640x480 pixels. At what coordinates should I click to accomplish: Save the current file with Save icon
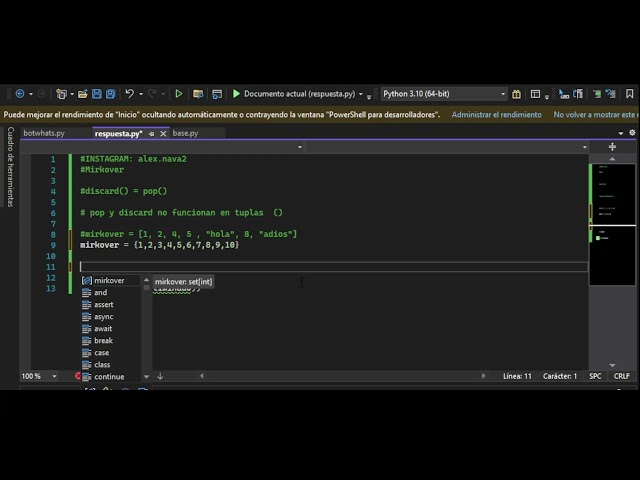pyautogui.click(x=97, y=94)
